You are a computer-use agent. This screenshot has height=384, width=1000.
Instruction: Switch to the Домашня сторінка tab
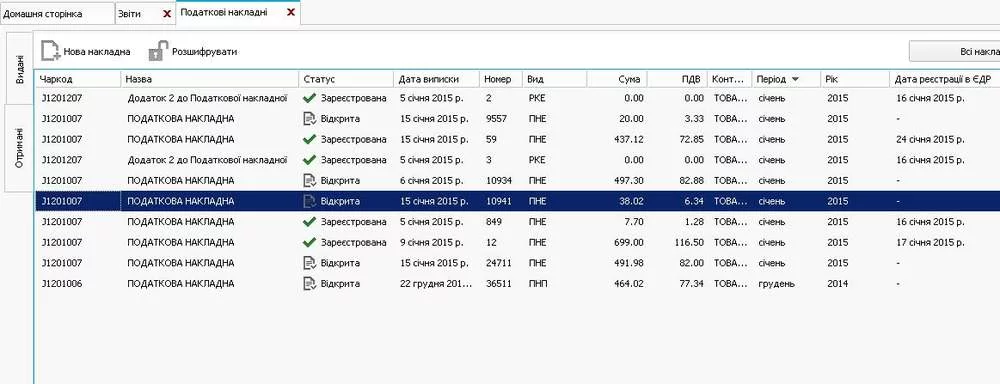pos(57,13)
